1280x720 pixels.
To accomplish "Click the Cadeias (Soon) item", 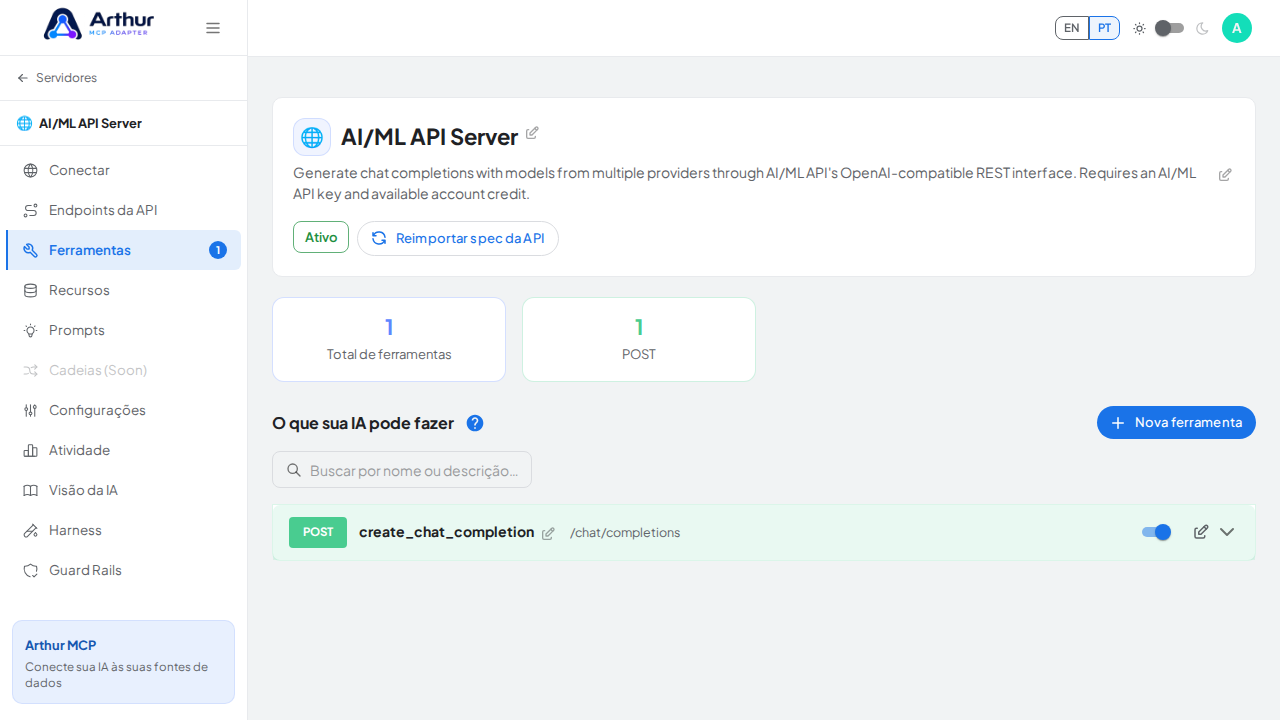I will click(x=123, y=370).
